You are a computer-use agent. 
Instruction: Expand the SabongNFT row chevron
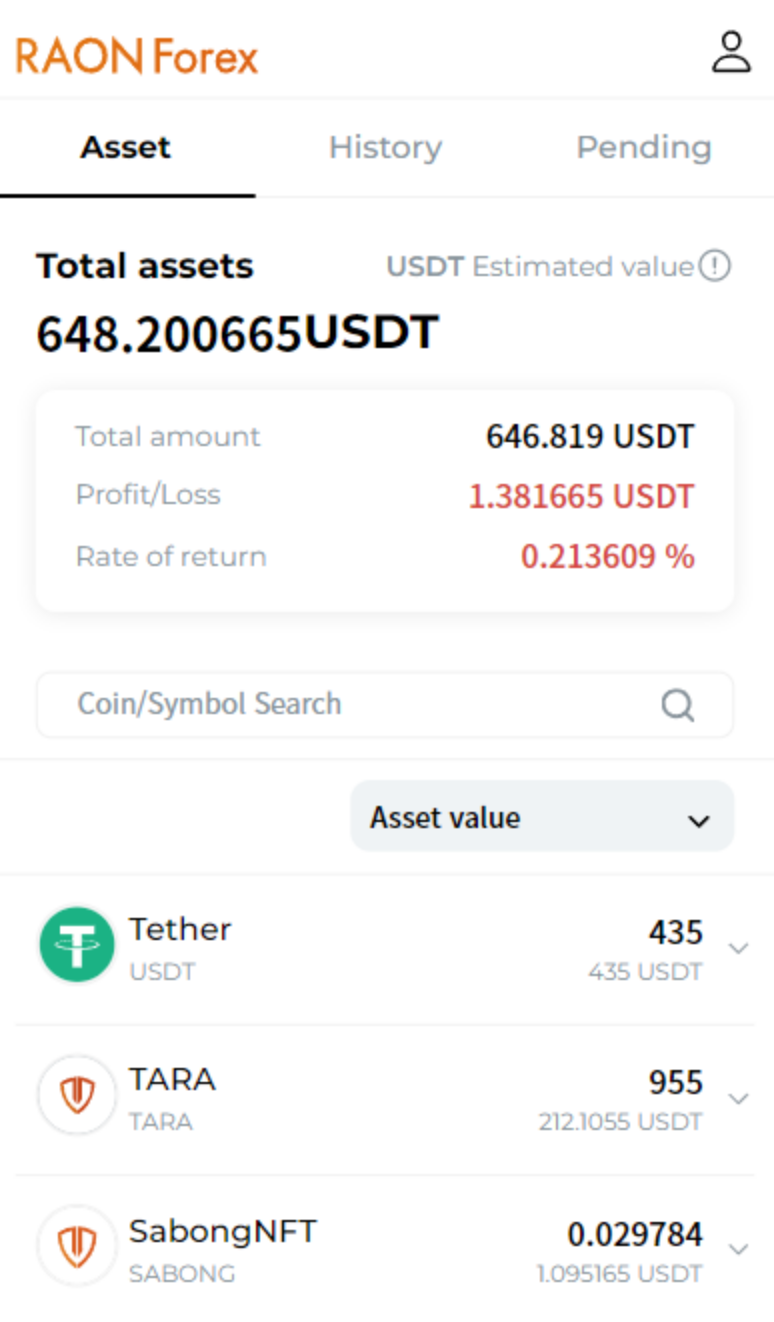739,1248
